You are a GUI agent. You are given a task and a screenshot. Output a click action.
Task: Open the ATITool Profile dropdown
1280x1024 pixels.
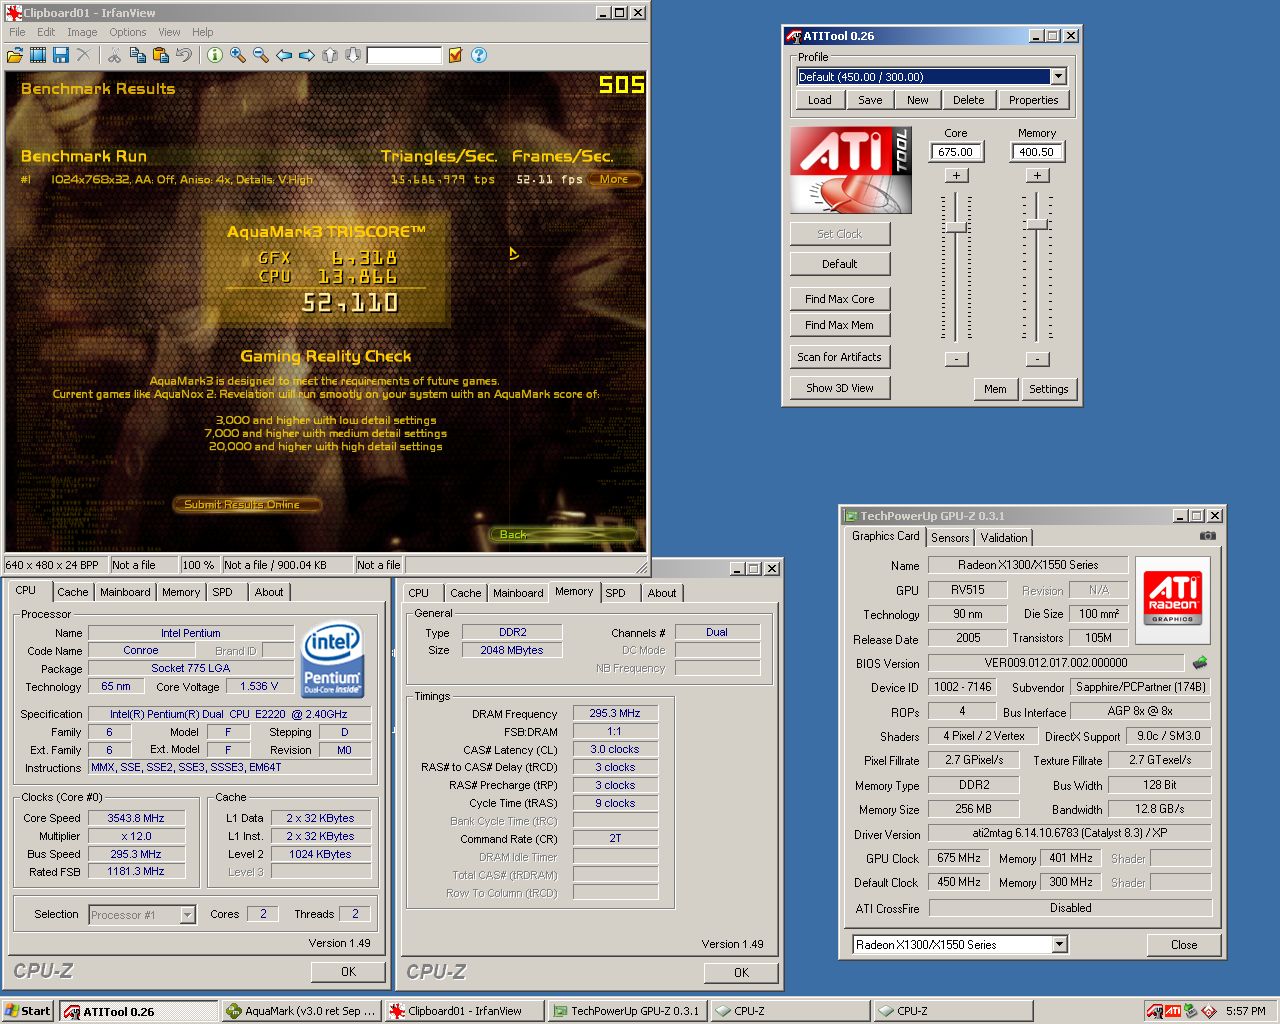(x=1058, y=76)
